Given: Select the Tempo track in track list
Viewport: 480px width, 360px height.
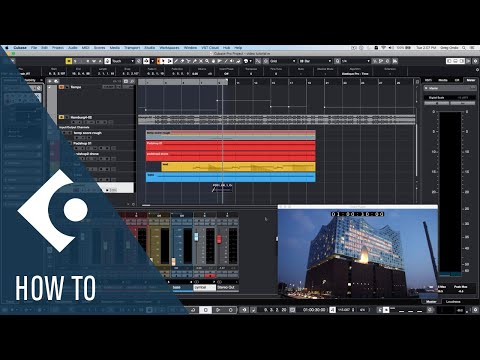Looking at the screenshot, I should 97,100.
